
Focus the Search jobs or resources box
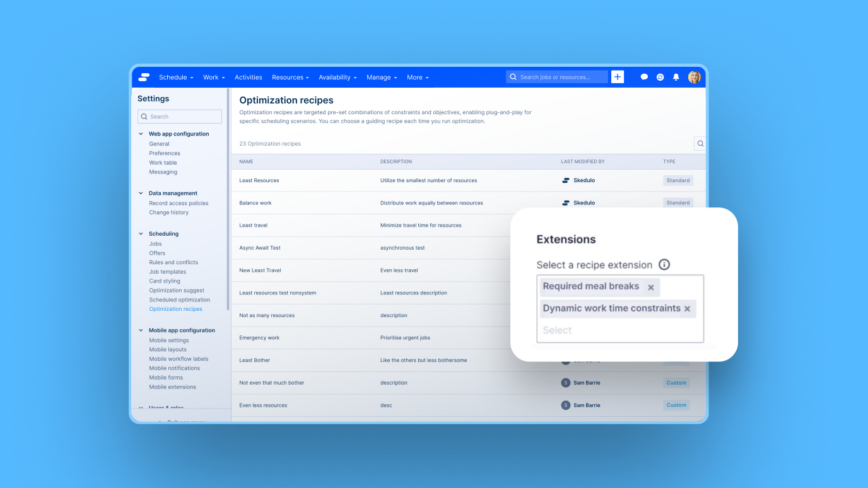click(x=557, y=77)
